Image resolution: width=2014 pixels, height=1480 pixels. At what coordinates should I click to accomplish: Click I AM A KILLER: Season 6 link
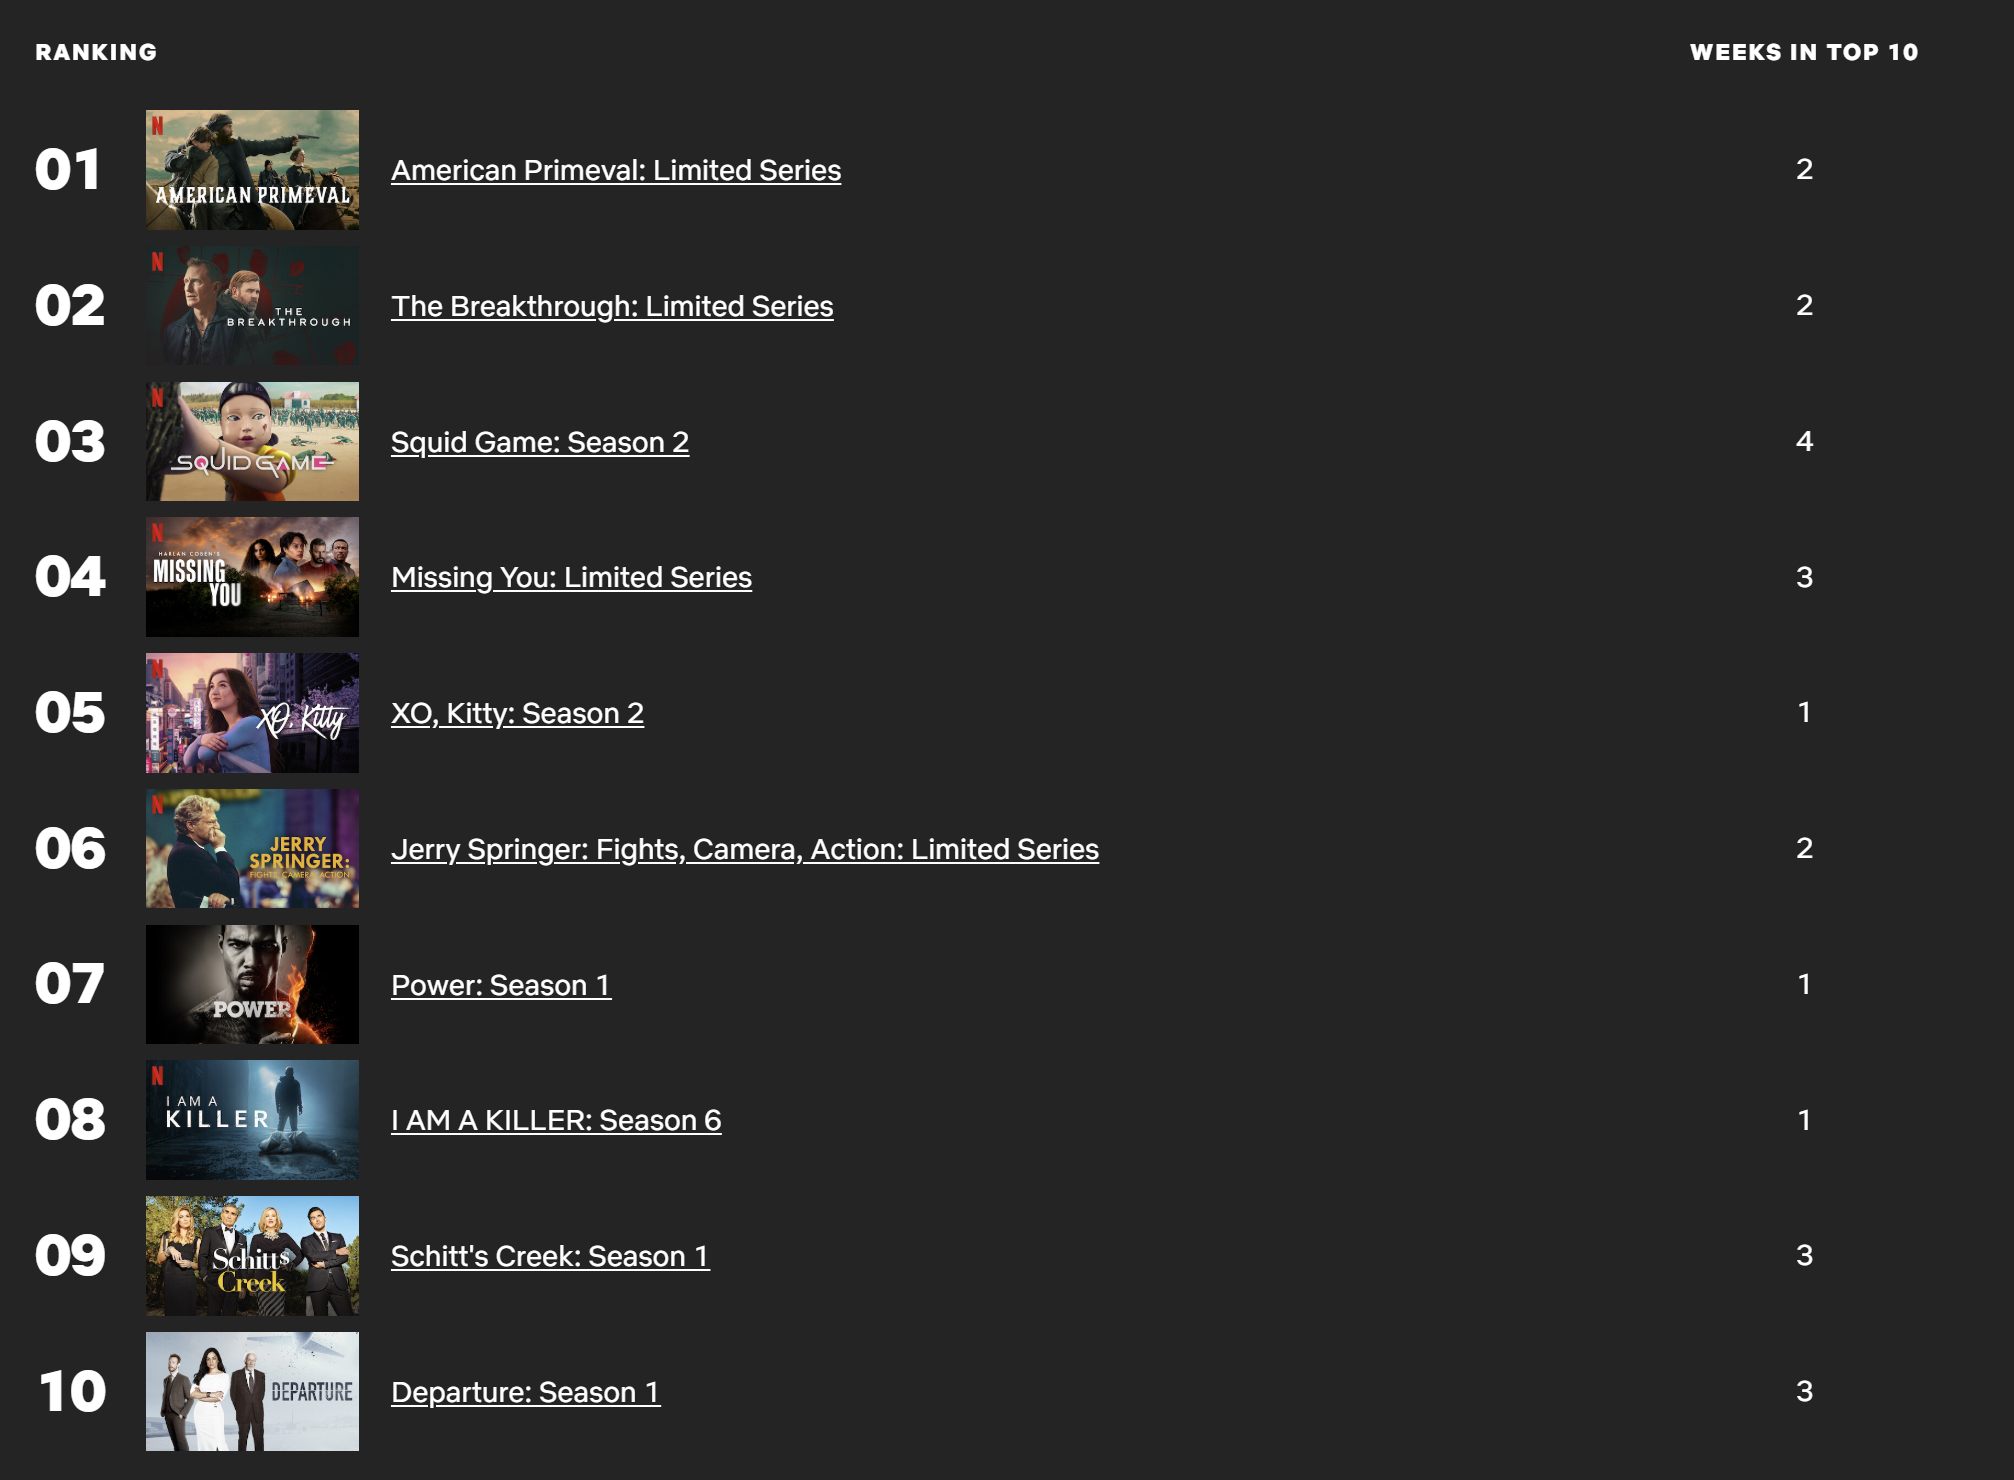click(555, 1120)
